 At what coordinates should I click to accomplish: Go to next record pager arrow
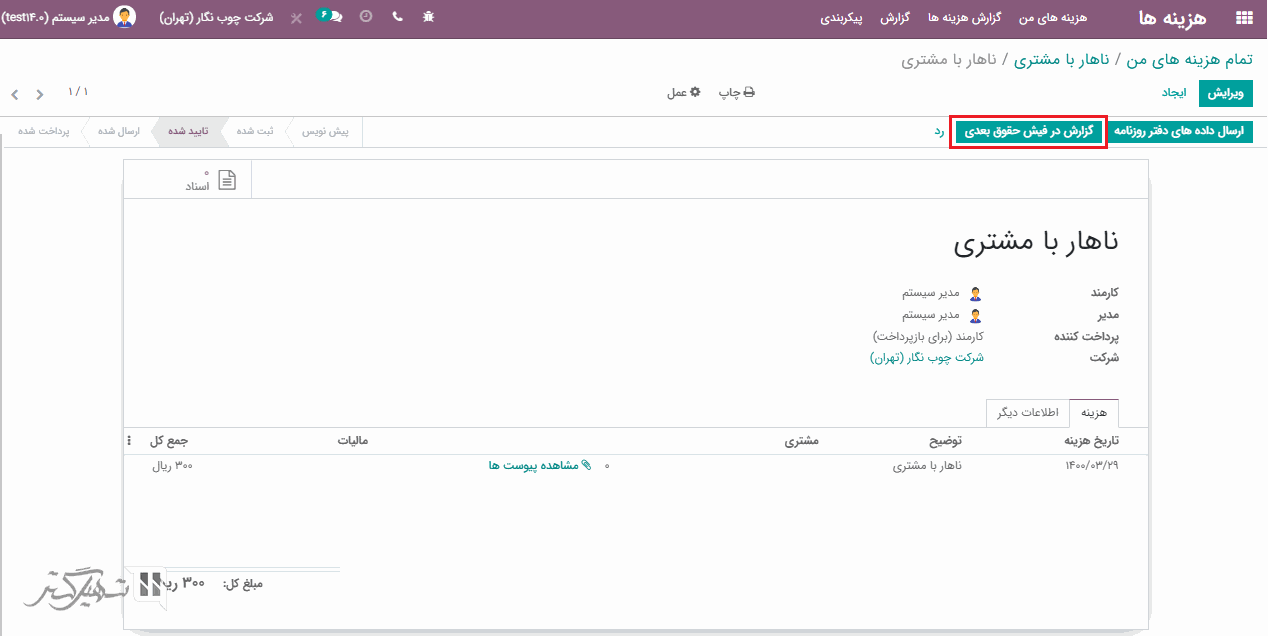[40, 95]
